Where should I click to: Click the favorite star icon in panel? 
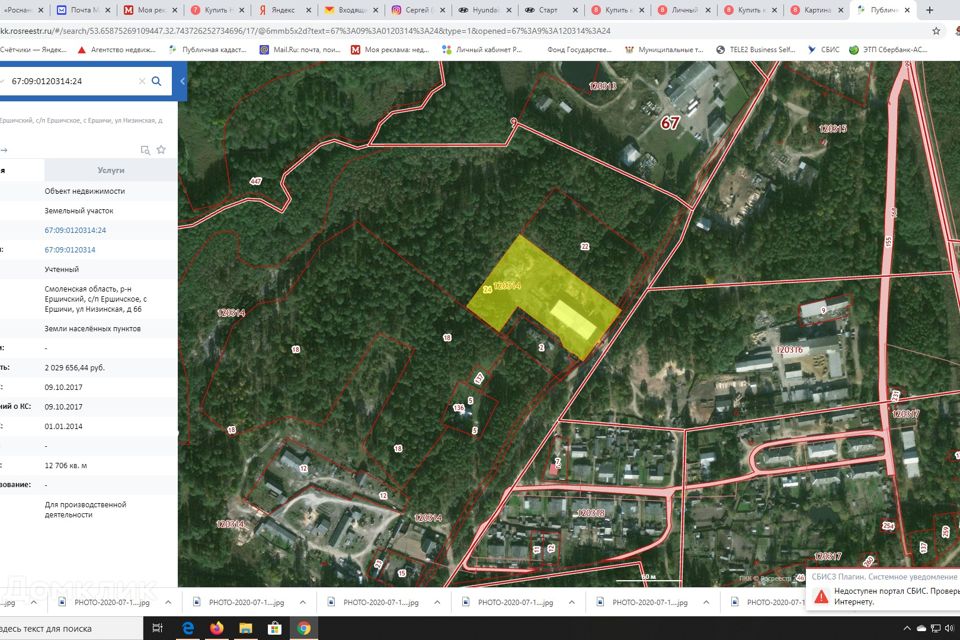pos(161,150)
